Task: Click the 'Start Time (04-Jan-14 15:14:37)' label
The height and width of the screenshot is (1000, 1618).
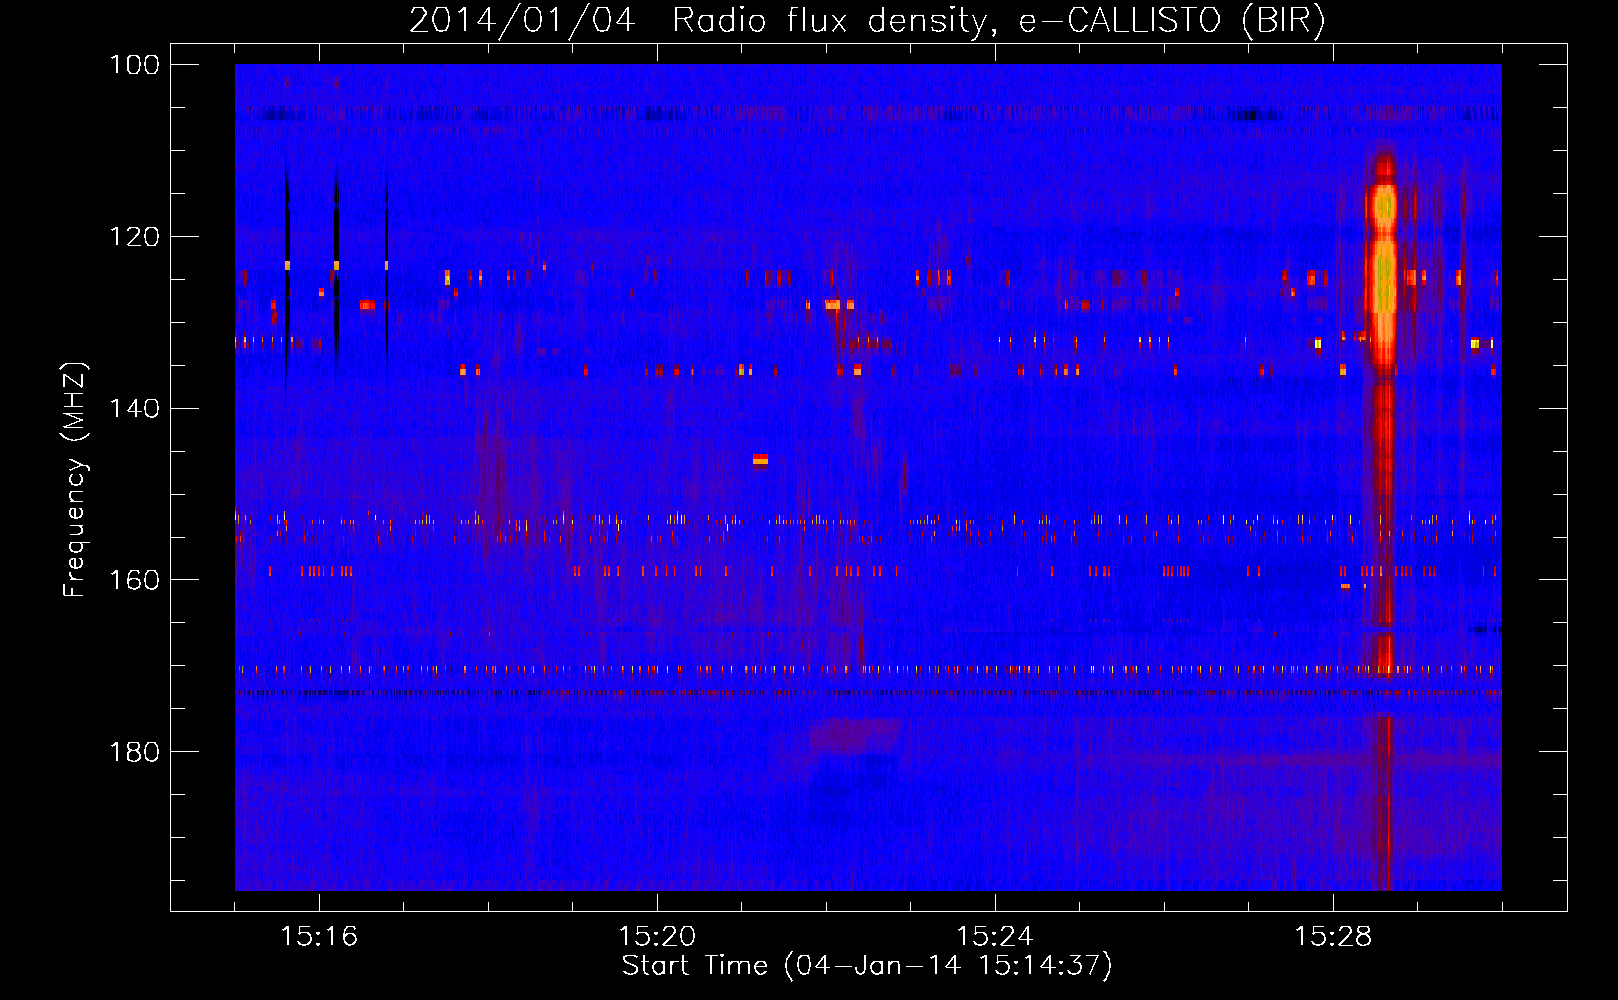Action: point(867,966)
